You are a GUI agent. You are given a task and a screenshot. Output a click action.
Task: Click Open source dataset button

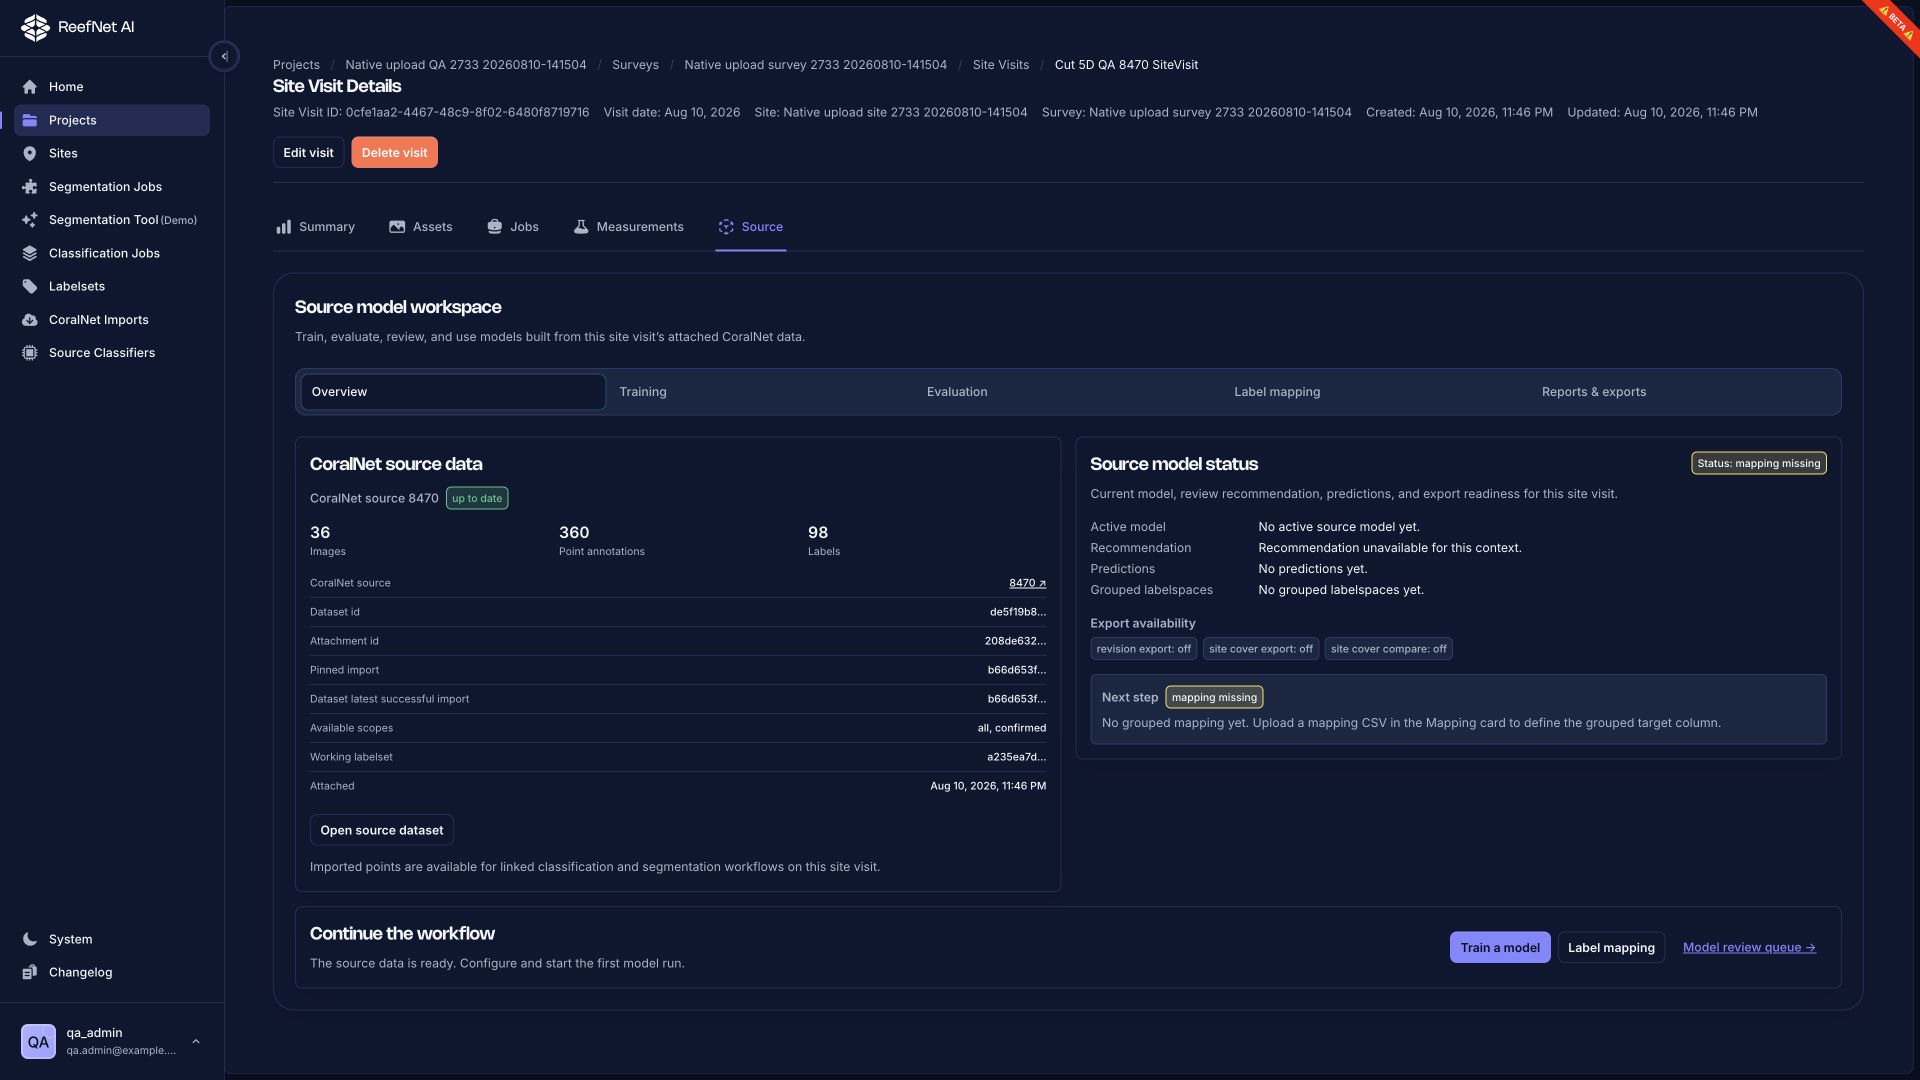tap(382, 830)
